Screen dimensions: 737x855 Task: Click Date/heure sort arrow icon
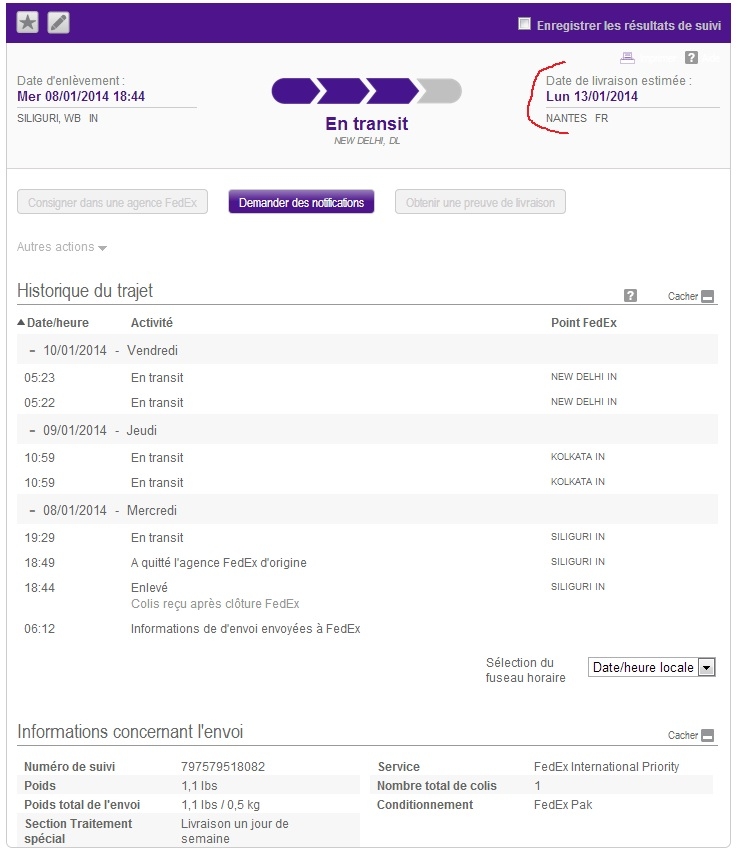[21, 322]
